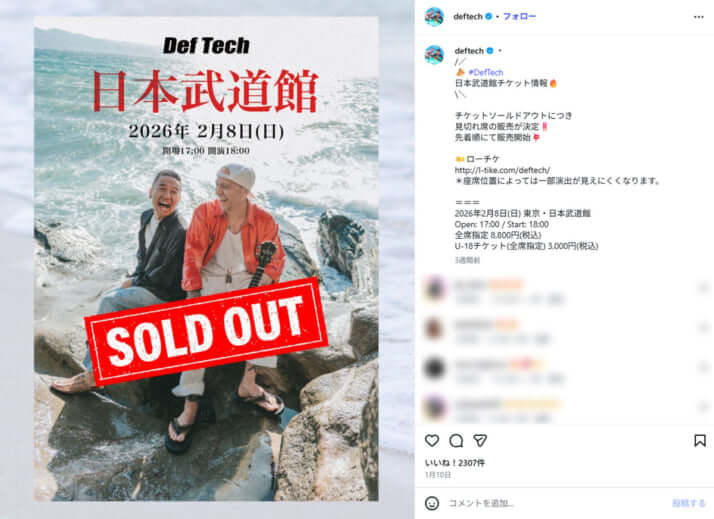Open the #DefTech hashtag link

pos(485,72)
